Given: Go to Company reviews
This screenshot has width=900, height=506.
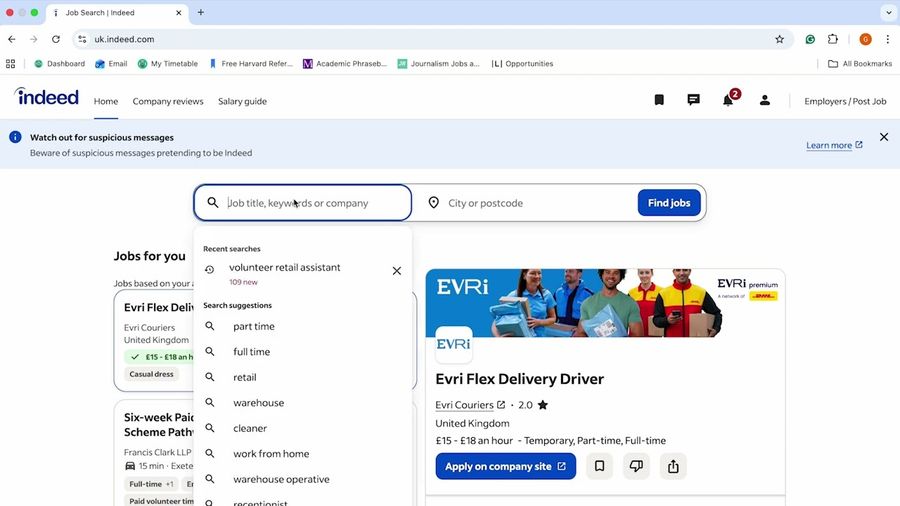Looking at the screenshot, I should pos(168,101).
